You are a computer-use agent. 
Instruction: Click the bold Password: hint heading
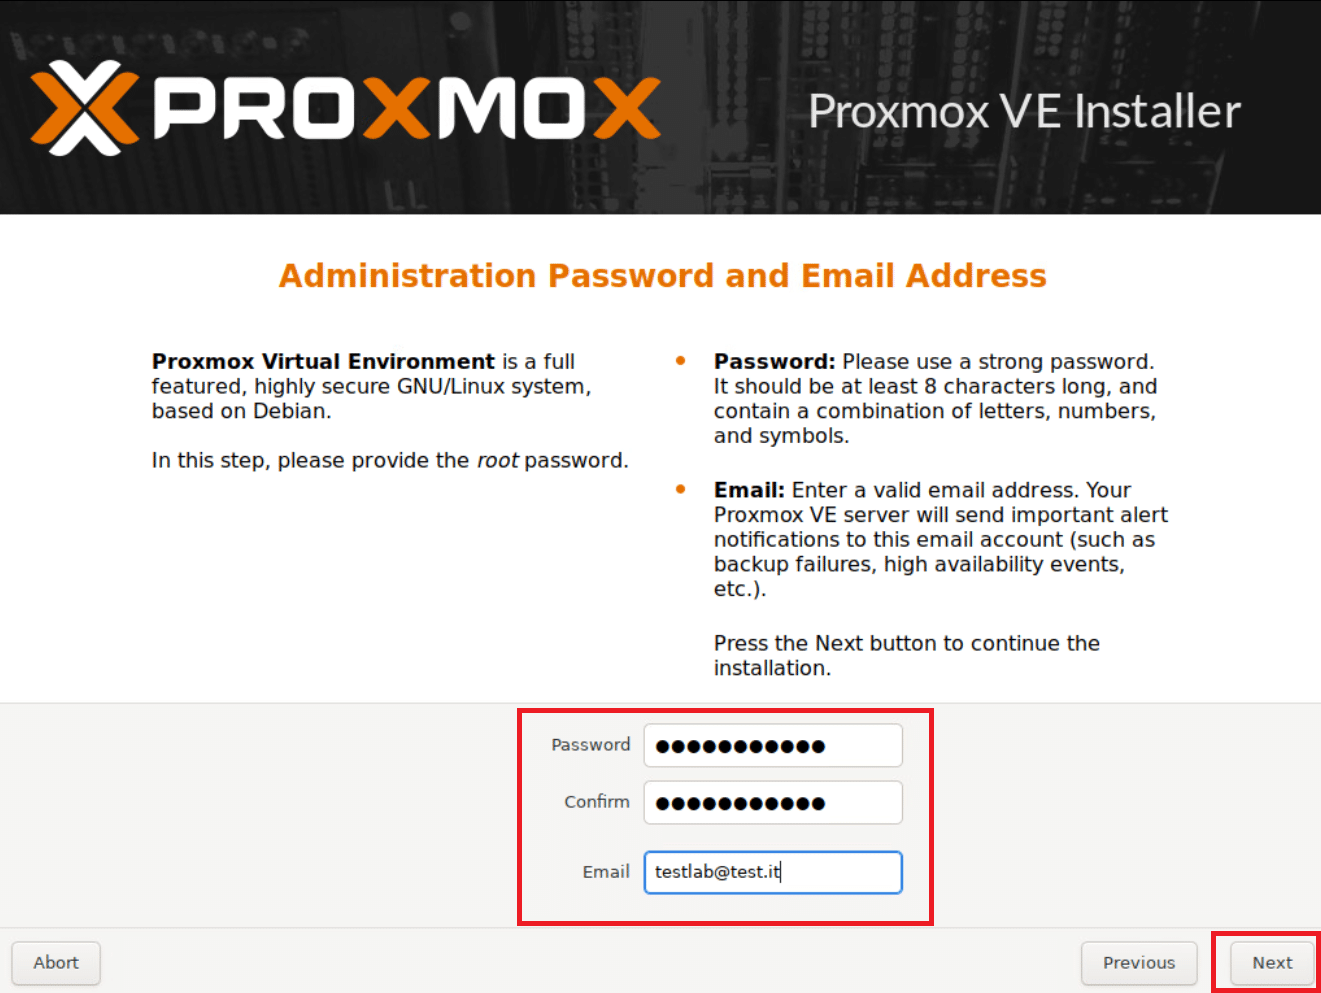point(774,362)
